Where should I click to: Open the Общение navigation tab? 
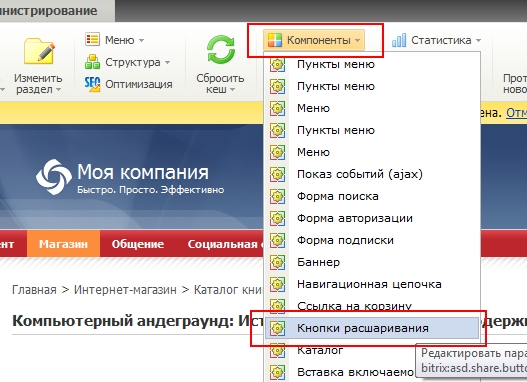138,244
